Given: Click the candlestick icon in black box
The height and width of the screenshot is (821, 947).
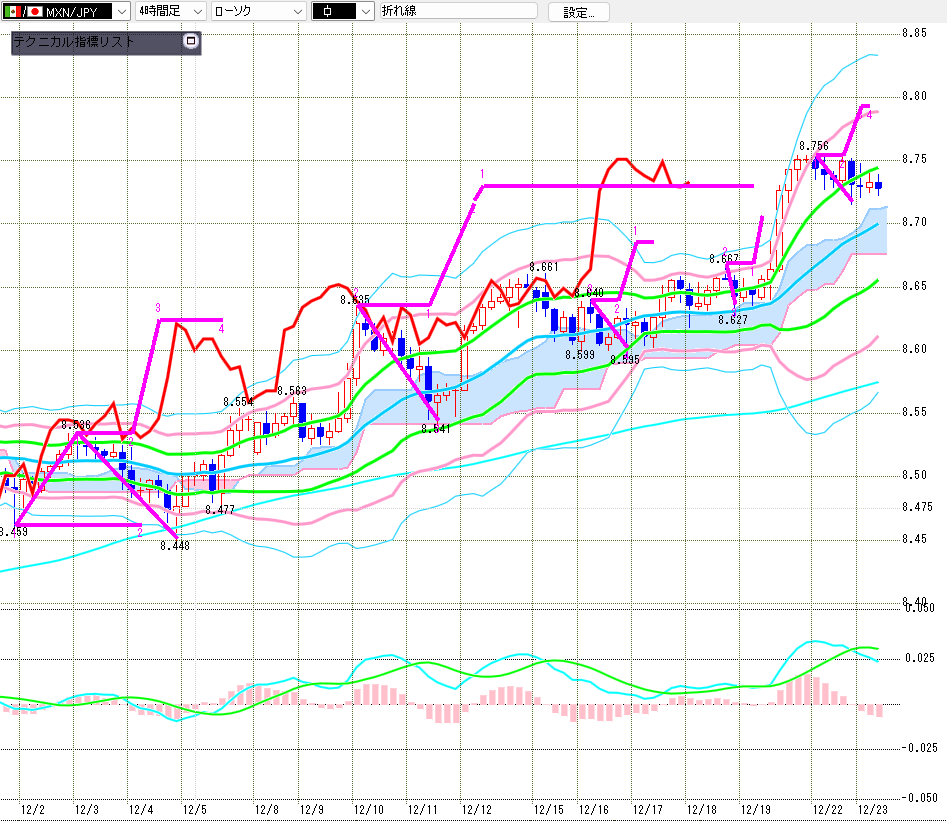Looking at the screenshot, I should point(330,11).
